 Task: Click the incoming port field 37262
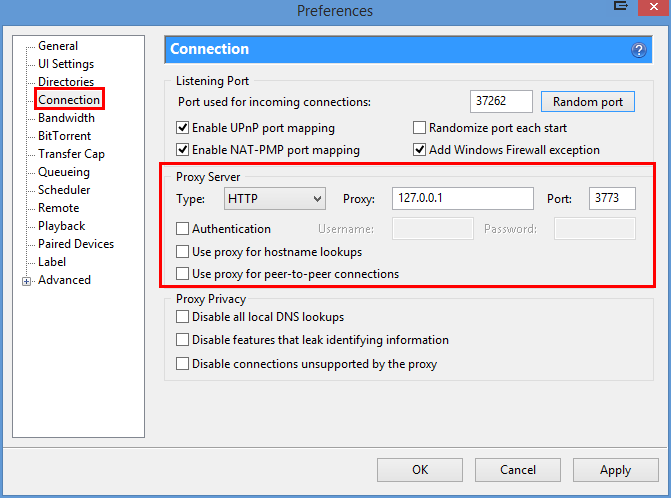[x=501, y=101]
